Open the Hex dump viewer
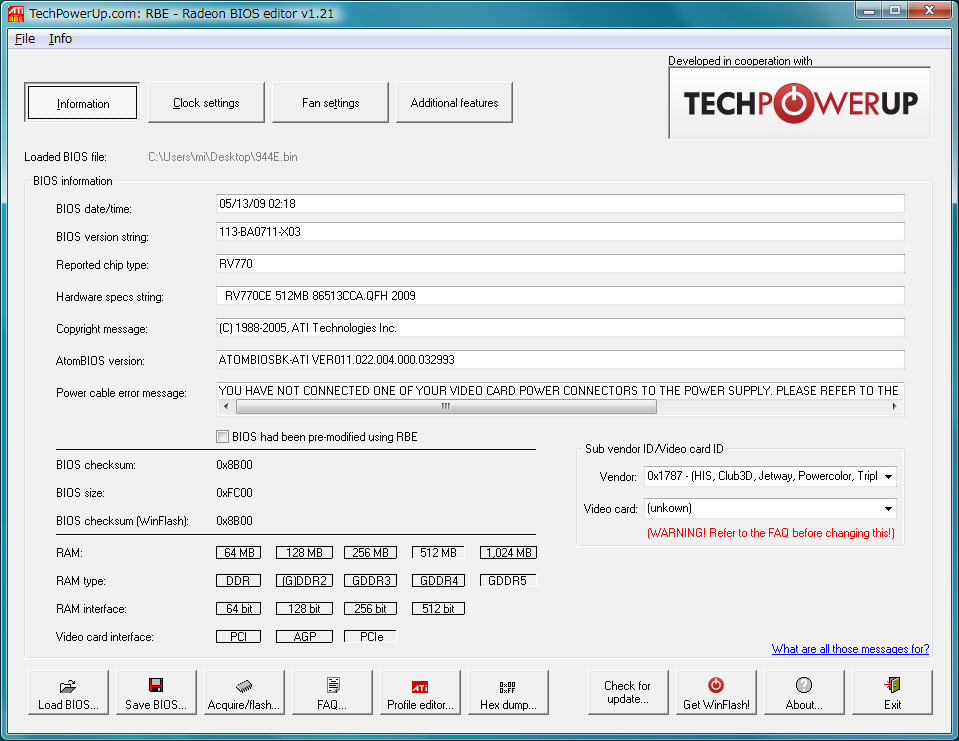 [508, 692]
